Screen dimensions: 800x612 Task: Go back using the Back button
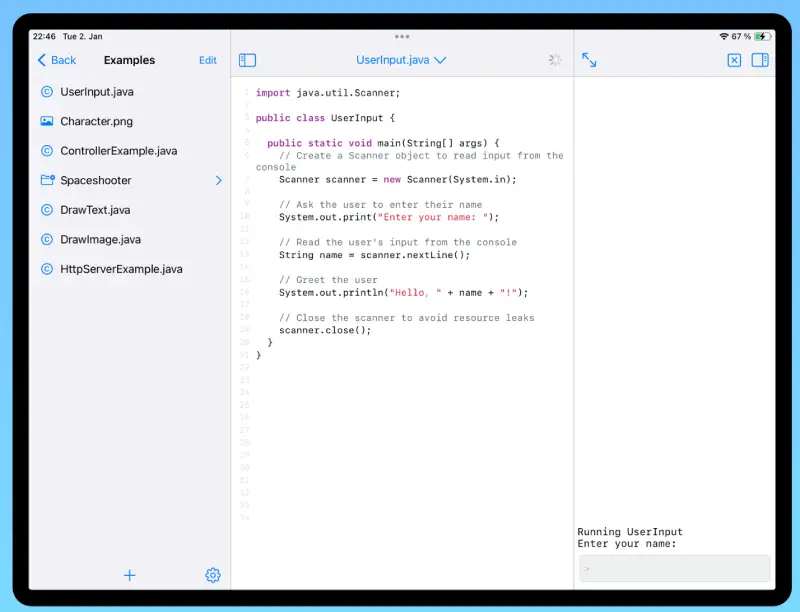pos(57,60)
